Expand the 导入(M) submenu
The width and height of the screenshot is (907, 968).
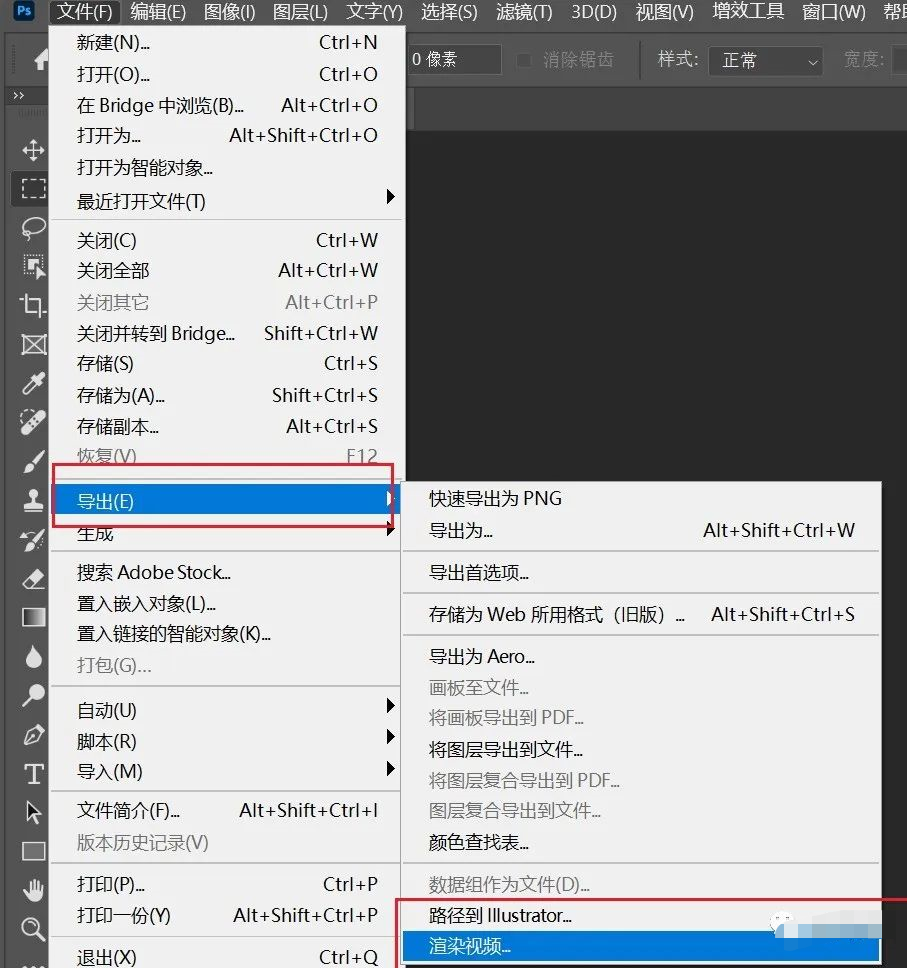coord(226,771)
